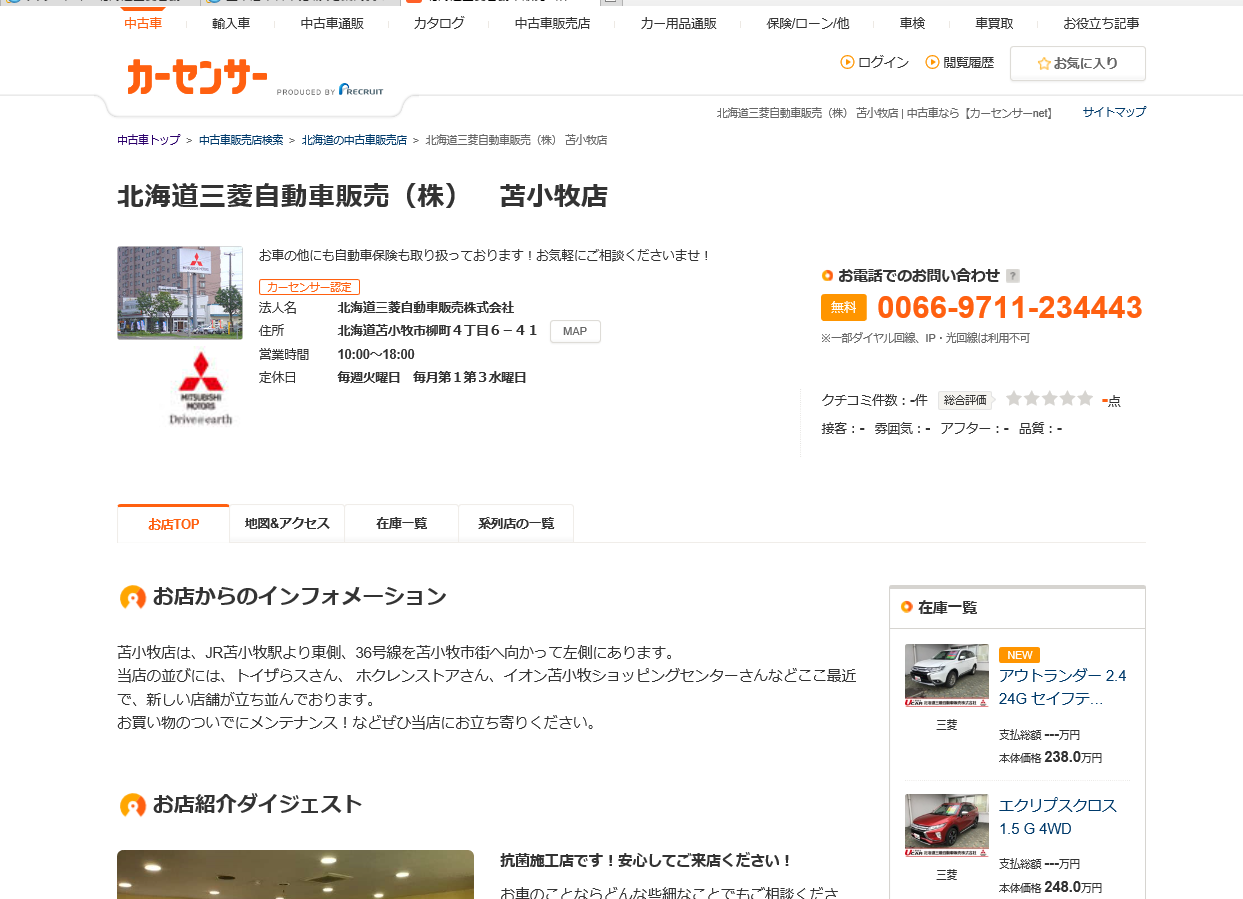Open ログイン via its arrow icon
The width and height of the screenshot is (1243, 899).
(847, 62)
